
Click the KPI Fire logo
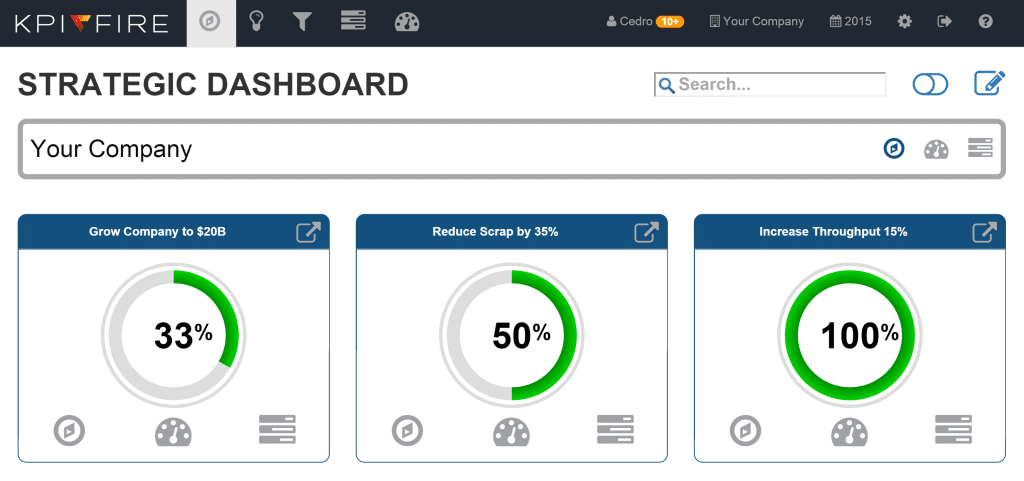[91, 23]
